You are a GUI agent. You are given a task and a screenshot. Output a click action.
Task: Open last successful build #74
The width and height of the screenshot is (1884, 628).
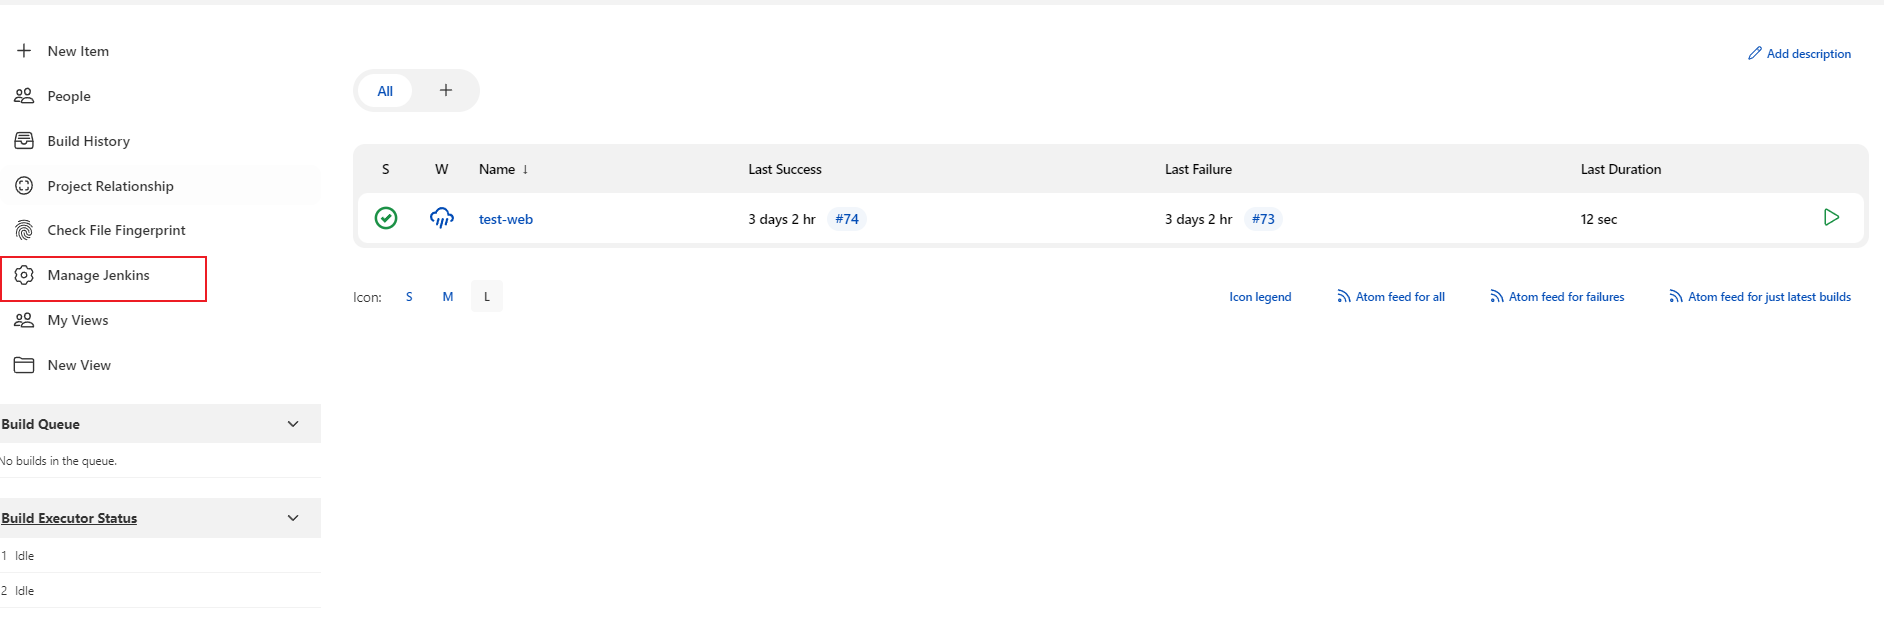pyautogui.click(x=846, y=219)
